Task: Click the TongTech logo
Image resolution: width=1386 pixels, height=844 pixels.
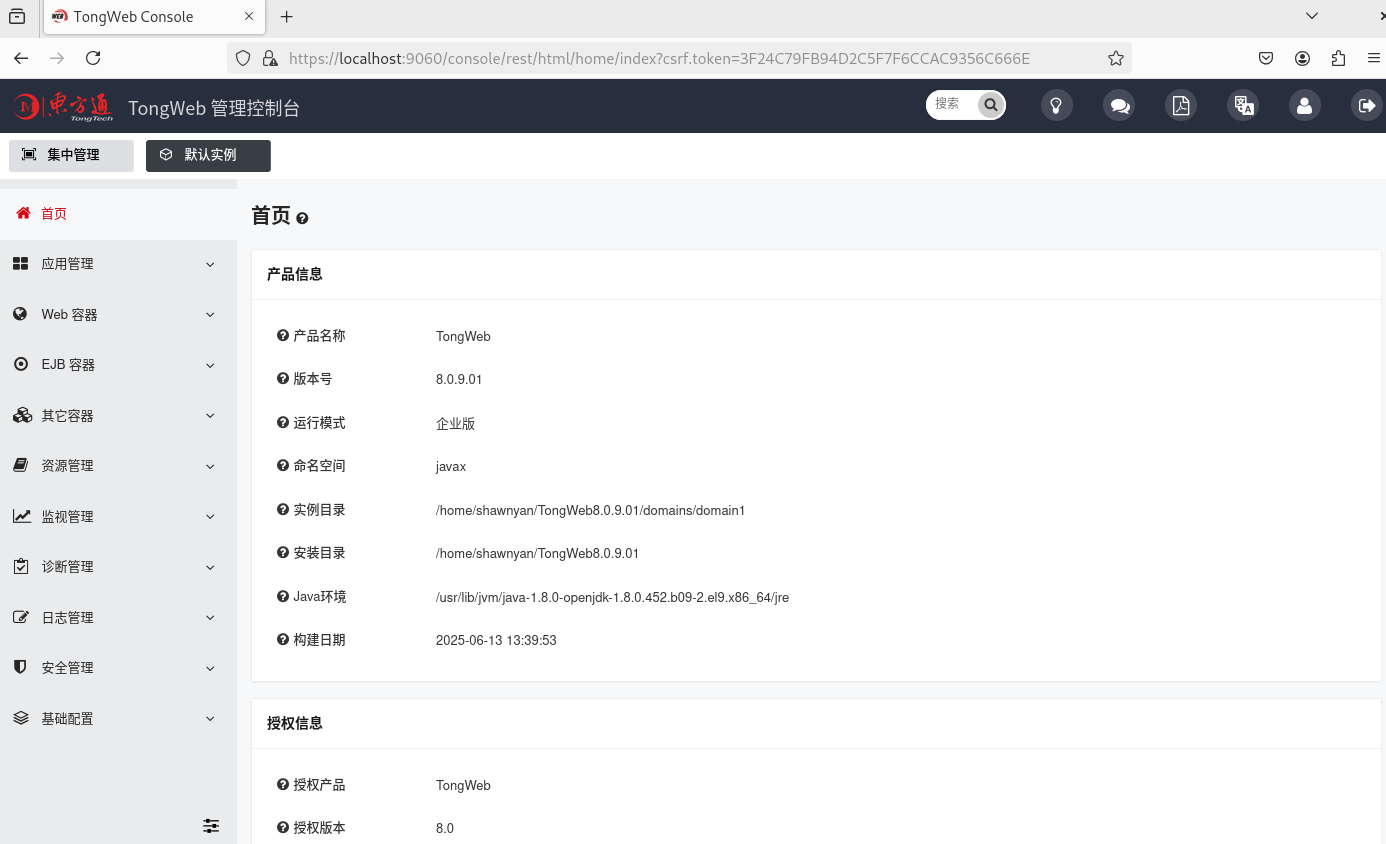Action: pyautogui.click(x=63, y=106)
